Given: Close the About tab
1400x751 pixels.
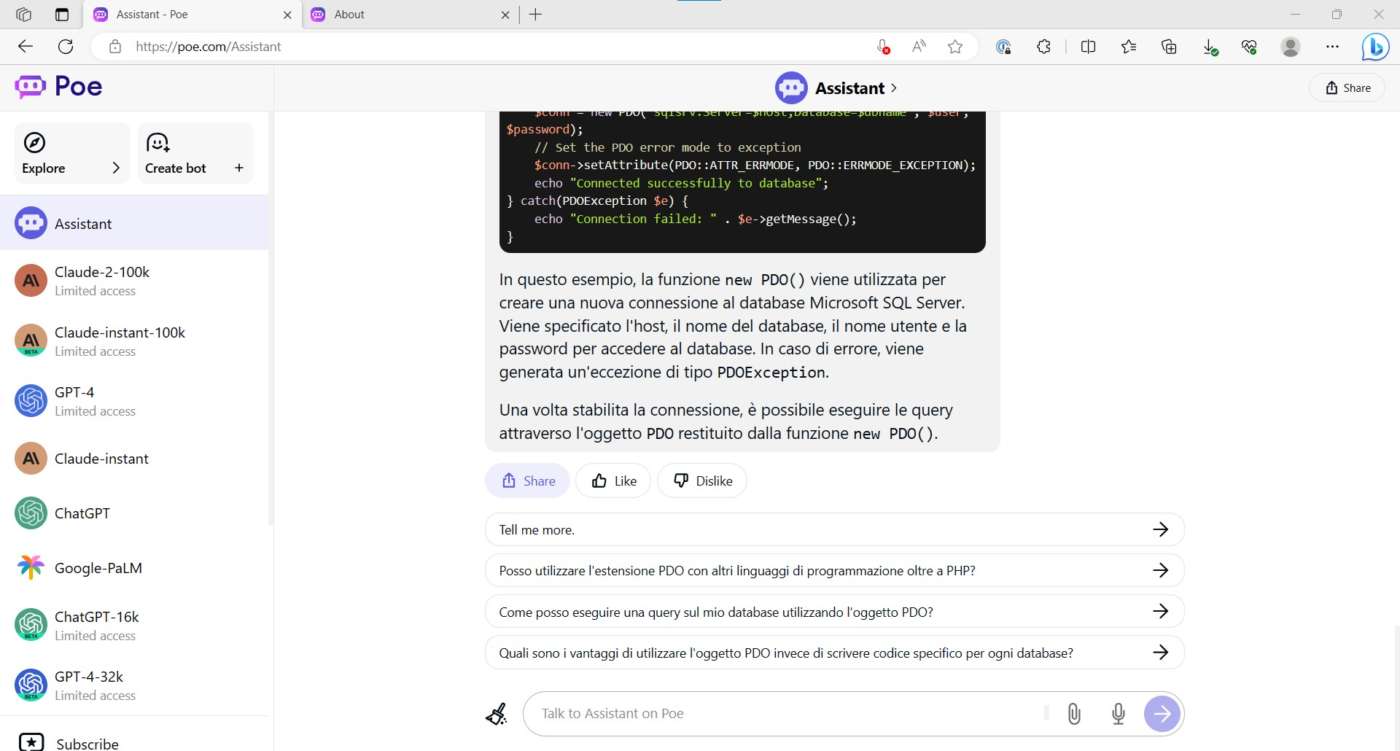Looking at the screenshot, I should tap(505, 14).
